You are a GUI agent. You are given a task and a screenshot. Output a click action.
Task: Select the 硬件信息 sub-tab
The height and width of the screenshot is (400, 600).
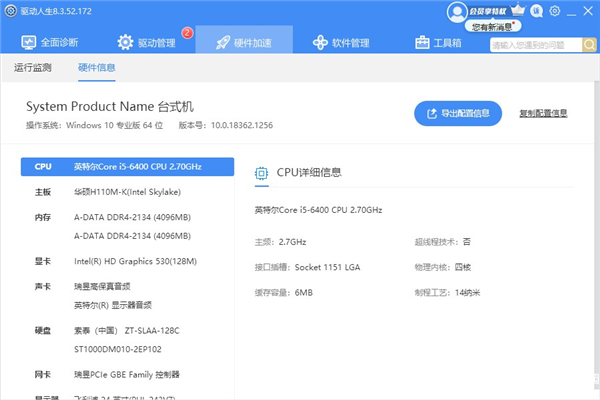[x=96, y=68]
